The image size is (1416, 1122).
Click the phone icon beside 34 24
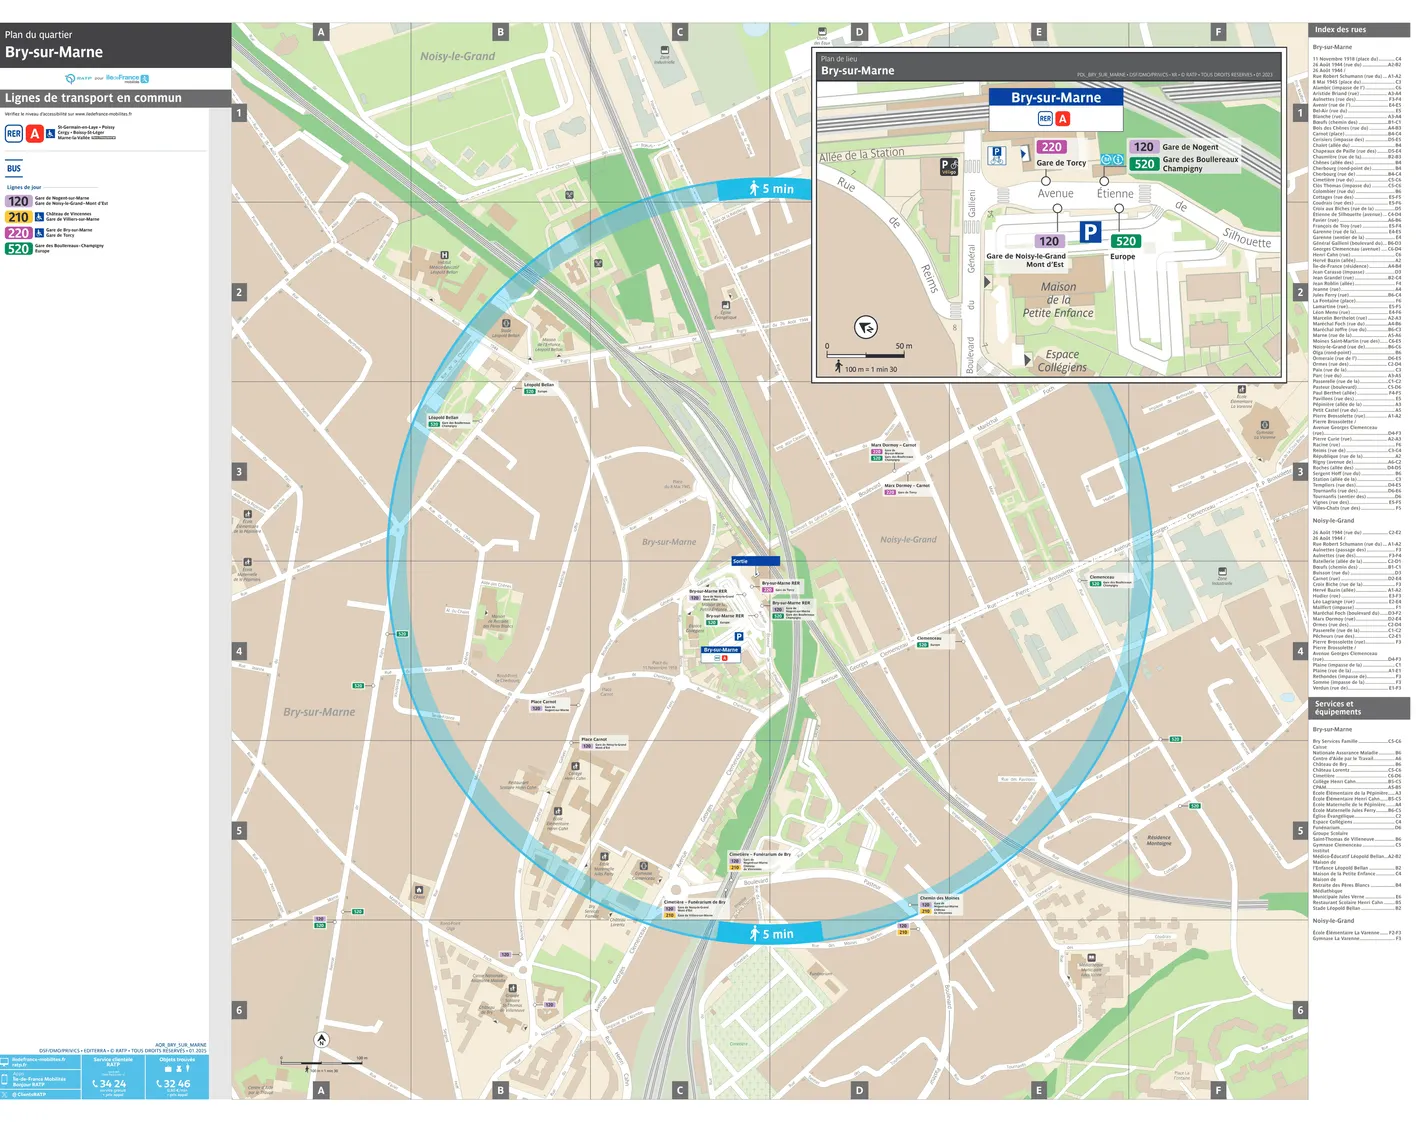[95, 1084]
